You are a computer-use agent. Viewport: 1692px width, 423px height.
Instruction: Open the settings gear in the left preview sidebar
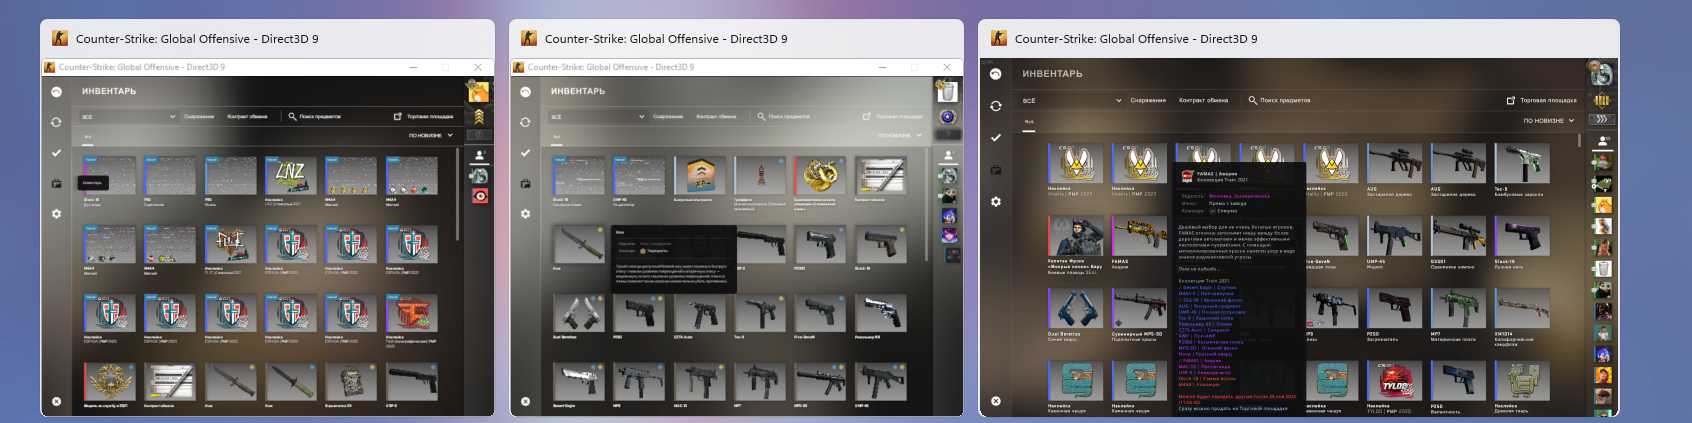pyautogui.click(x=57, y=214)
